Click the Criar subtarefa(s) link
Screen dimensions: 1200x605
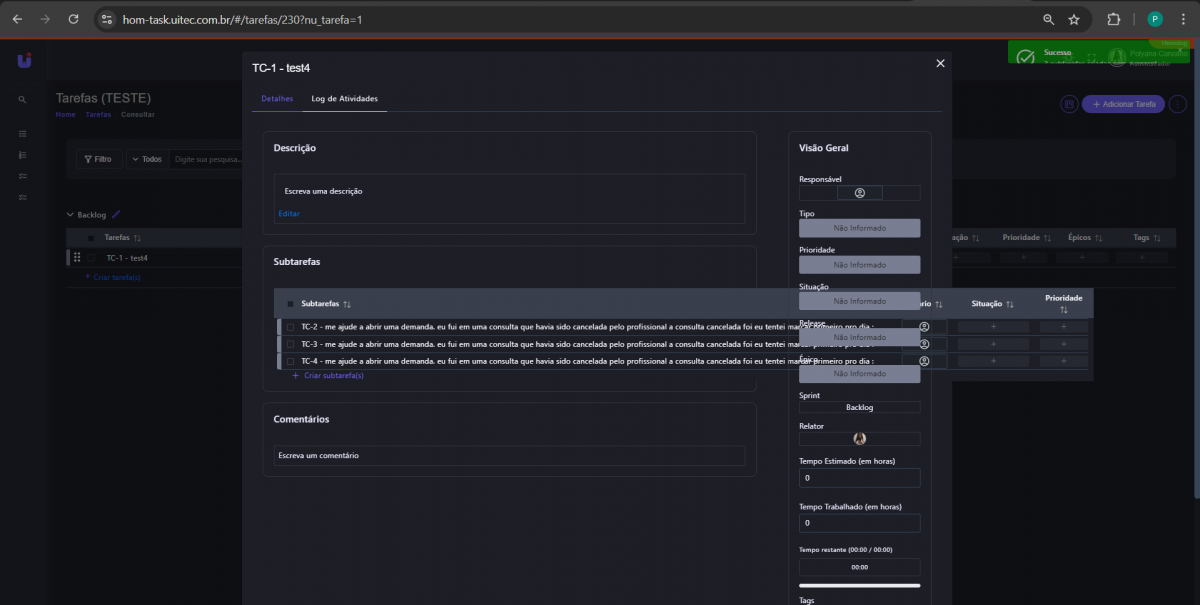point(333,376)
